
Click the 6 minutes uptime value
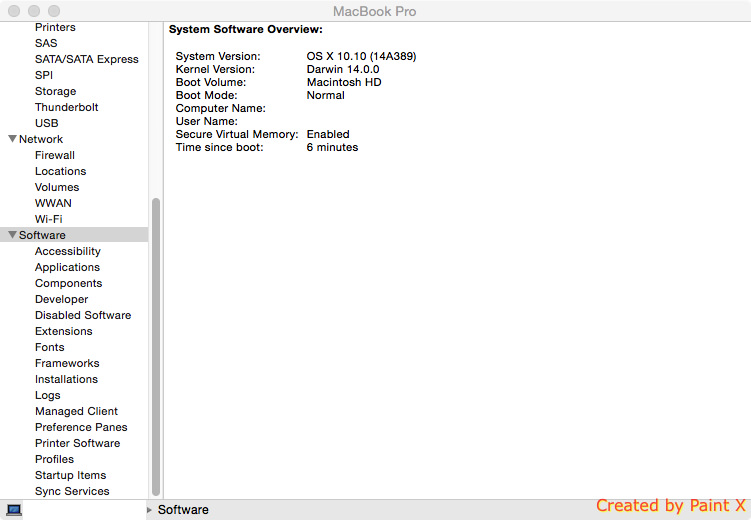pyautogui.click(x=332, y=147)
